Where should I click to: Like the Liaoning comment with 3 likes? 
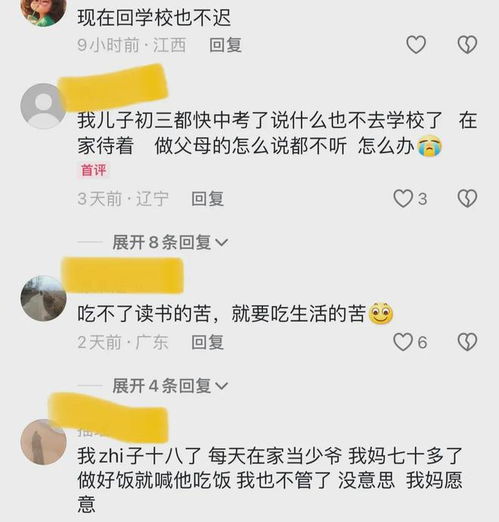(403, 199)
